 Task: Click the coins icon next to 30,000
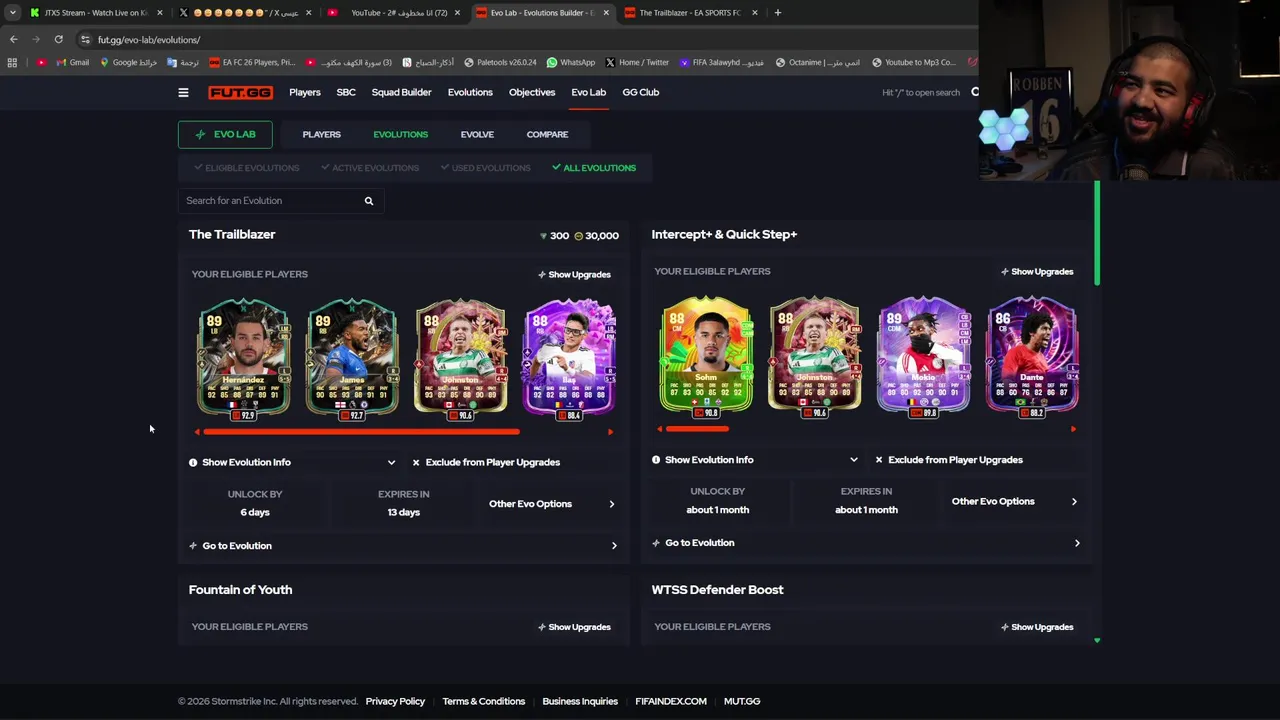[578, 236]
